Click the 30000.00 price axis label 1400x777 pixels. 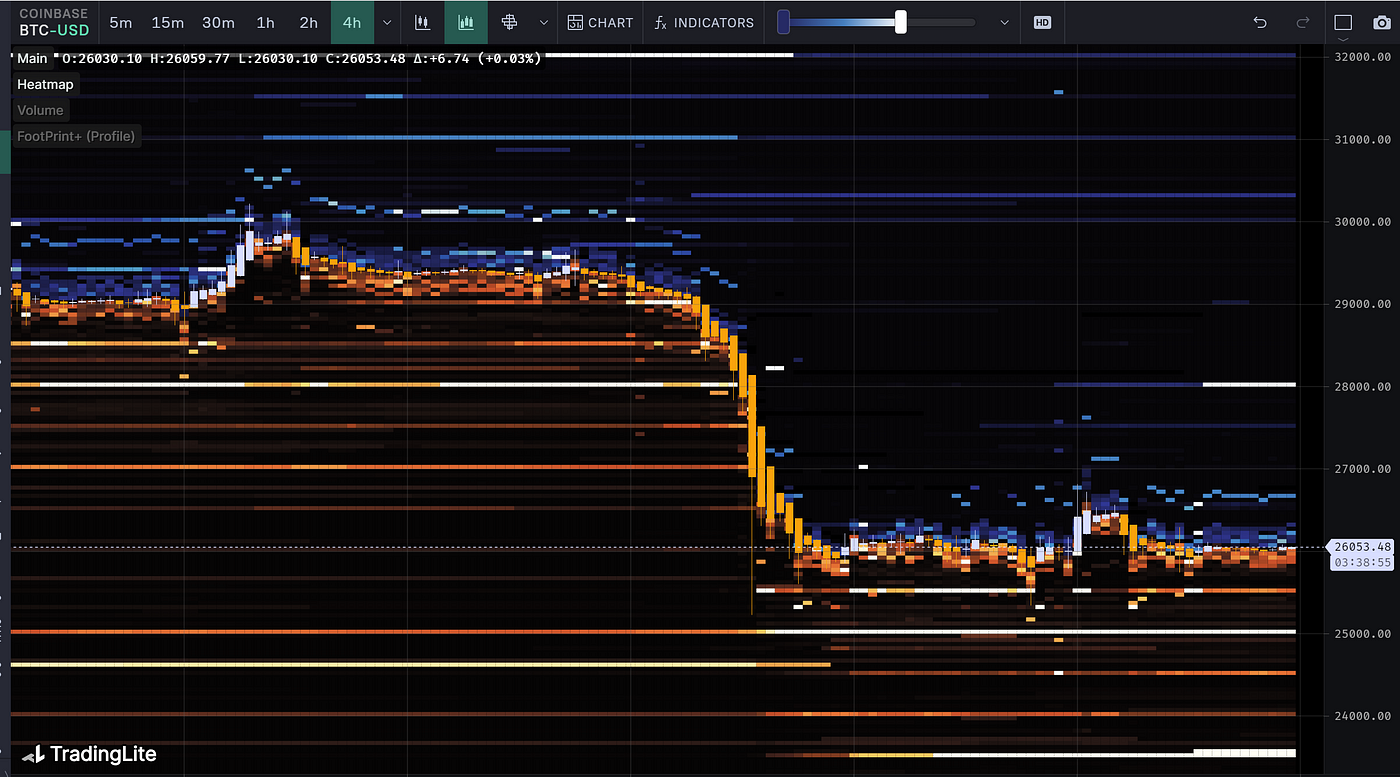pyautogui.click(x=1362, y=222)
